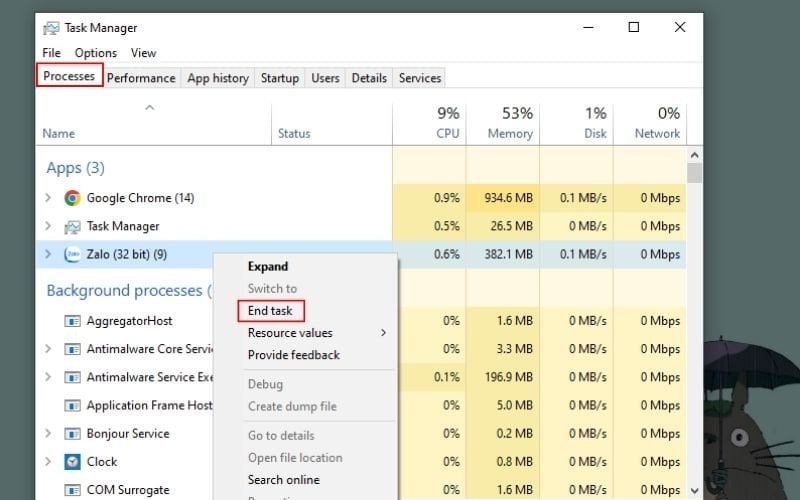Open the View menu
This screenshot has width=800, height=500.
(143, 53)
